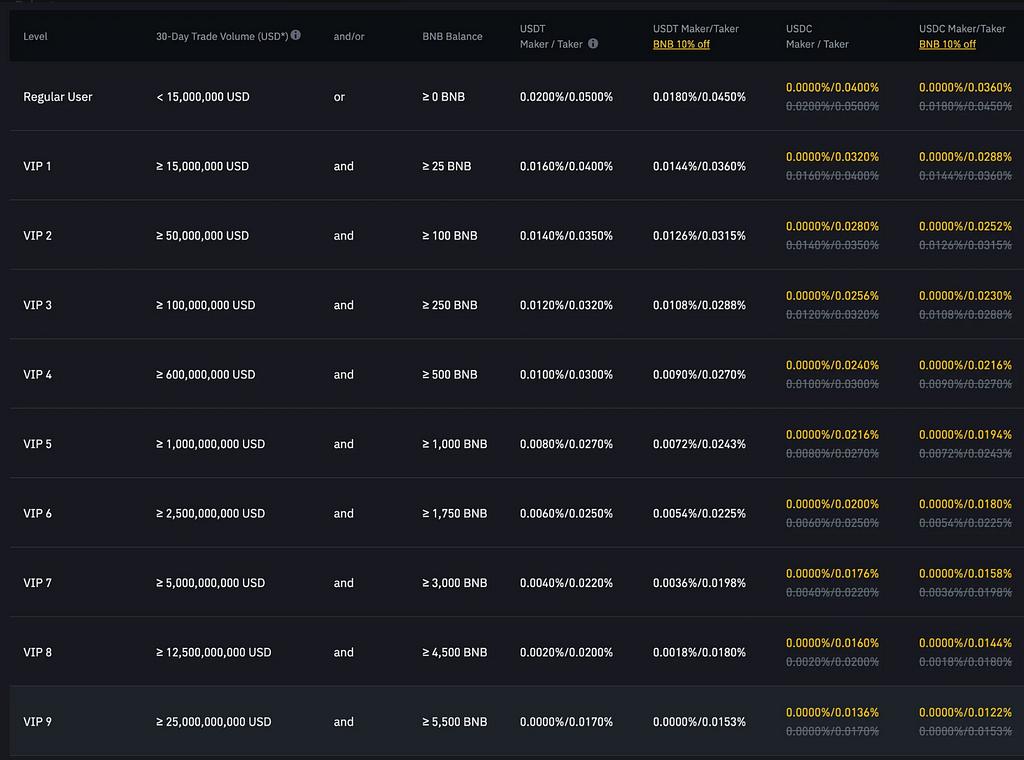Click the '≥ 600,000,000 USD' volume cell
Viewport: 1024px width, 760px height.
tap(206, 375)
